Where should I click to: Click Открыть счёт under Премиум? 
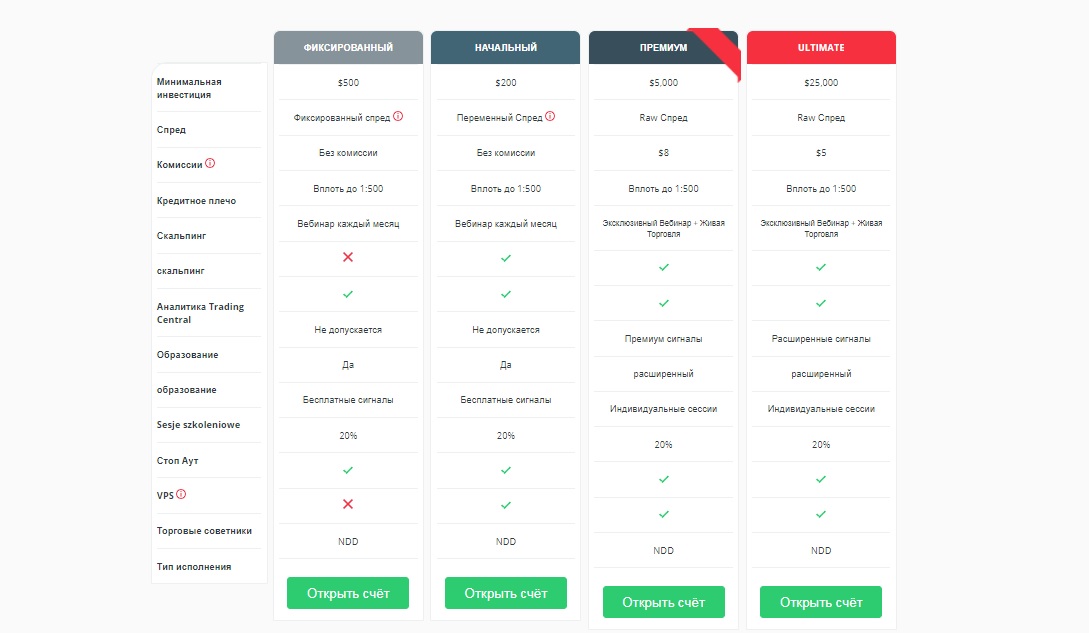pyautogui.click(x=663, y=601)
